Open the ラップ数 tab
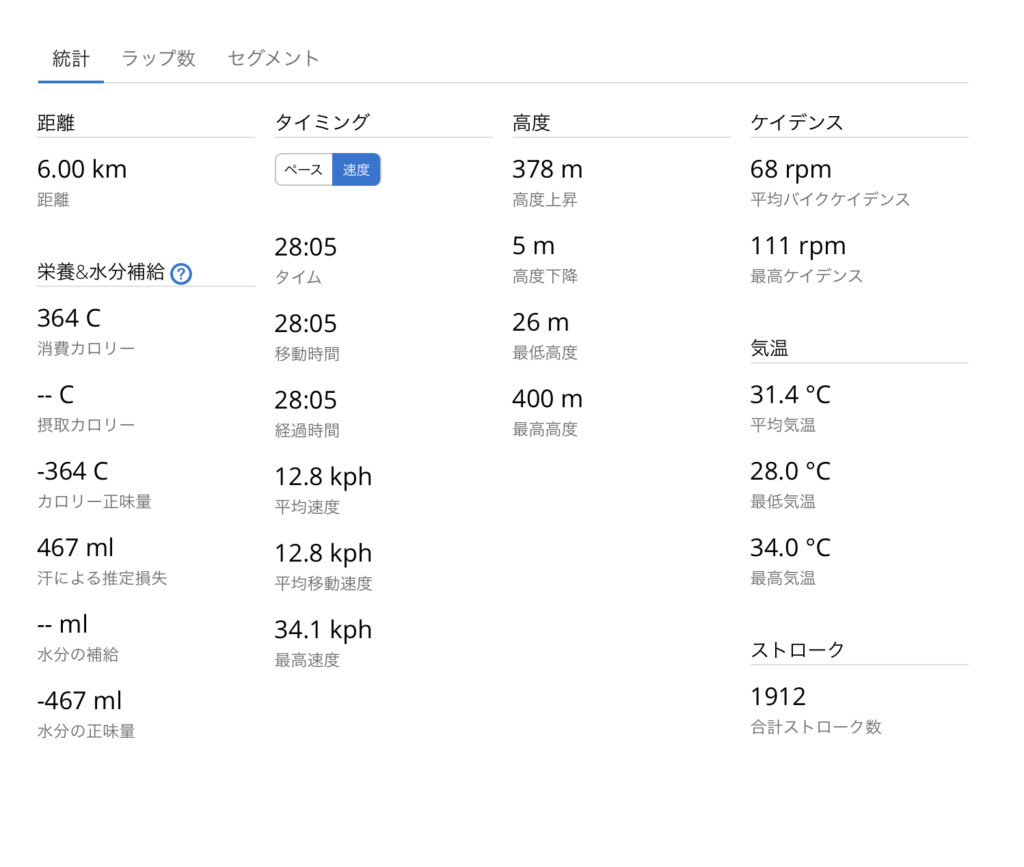The height and width of the screenshot is (867, 1024). (158, 58)
